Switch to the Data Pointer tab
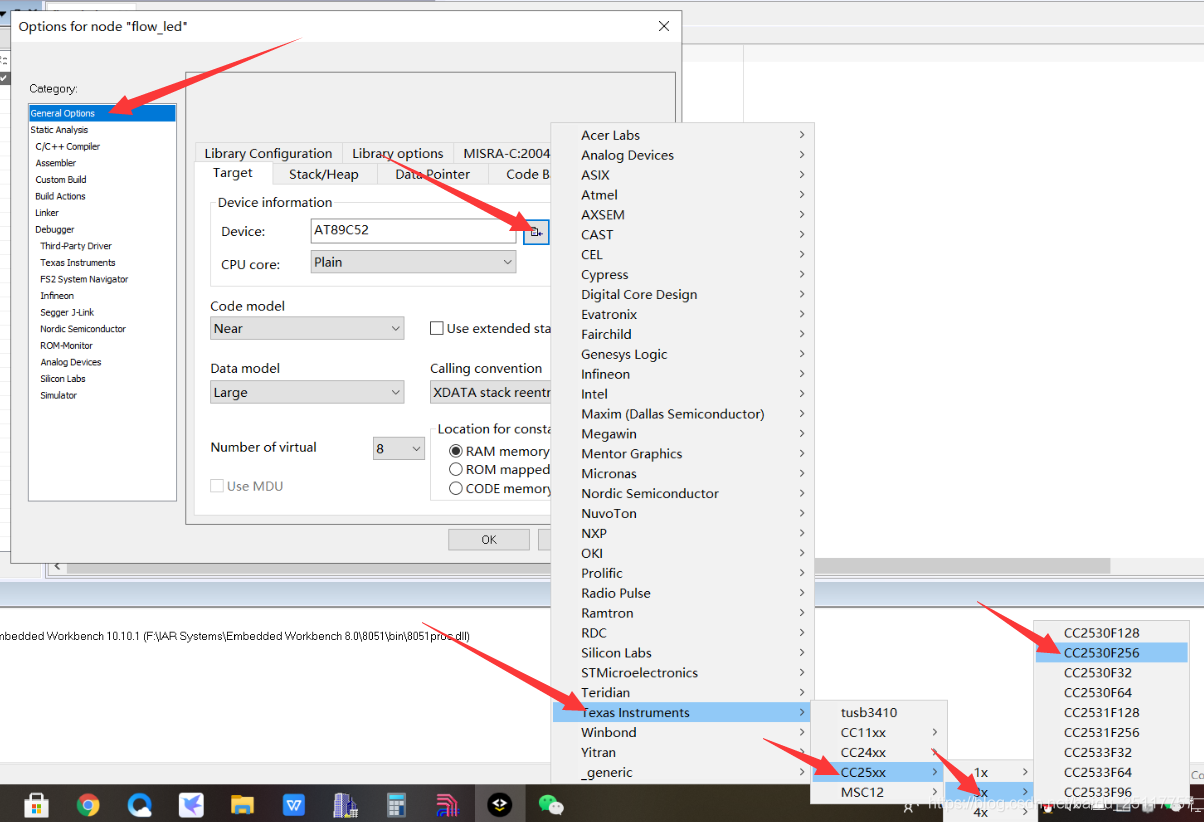 pos(432,174)
